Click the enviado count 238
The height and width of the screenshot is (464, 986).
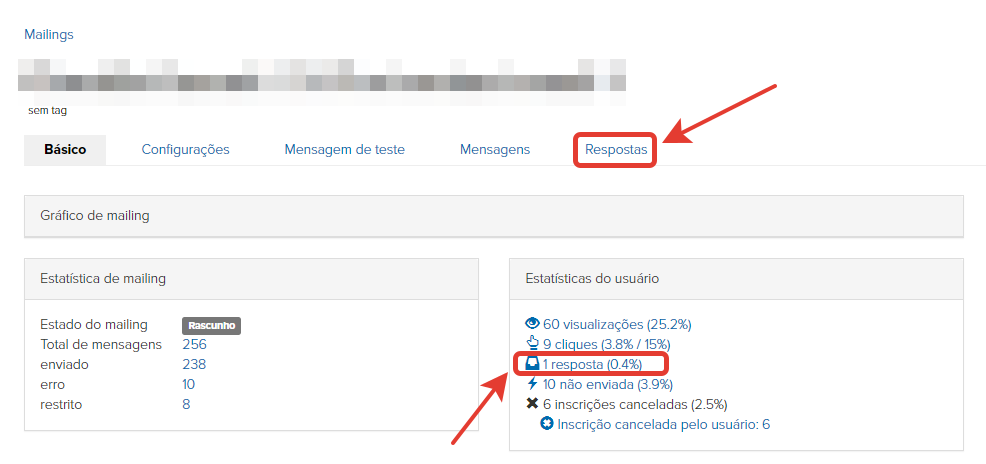(x=194, y=365)
